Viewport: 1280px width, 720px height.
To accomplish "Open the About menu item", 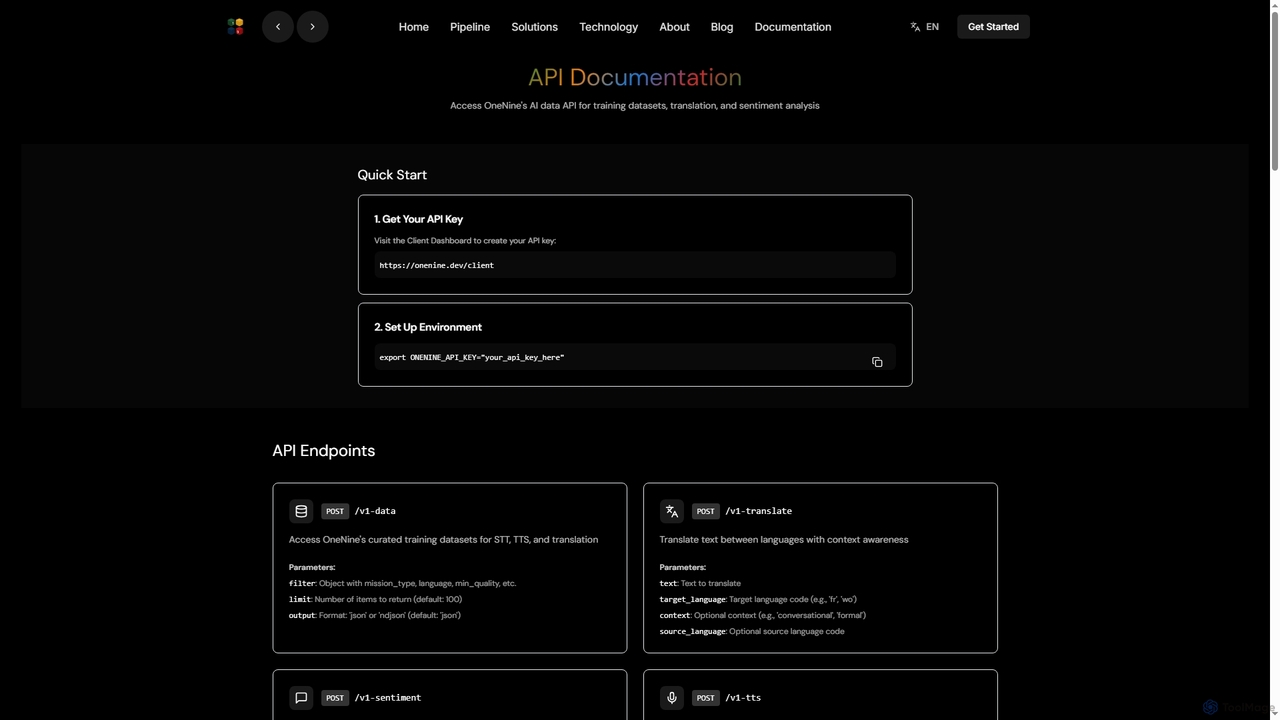I will [675, 27].
